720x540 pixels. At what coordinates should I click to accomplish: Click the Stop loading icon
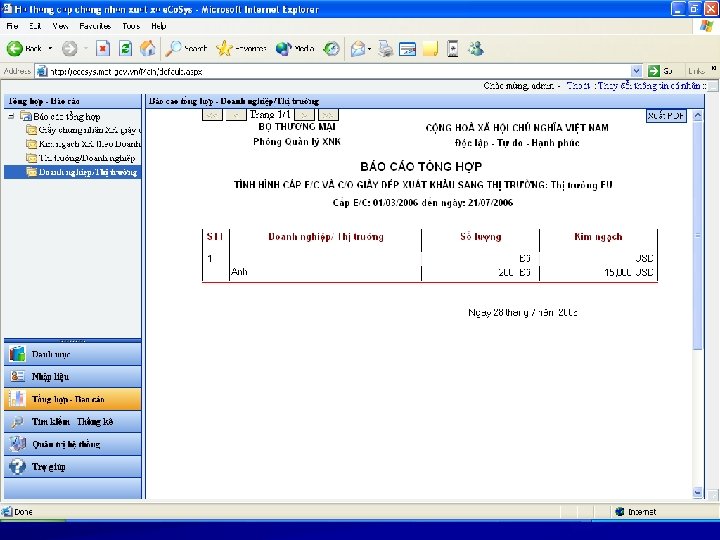(103, 48)
